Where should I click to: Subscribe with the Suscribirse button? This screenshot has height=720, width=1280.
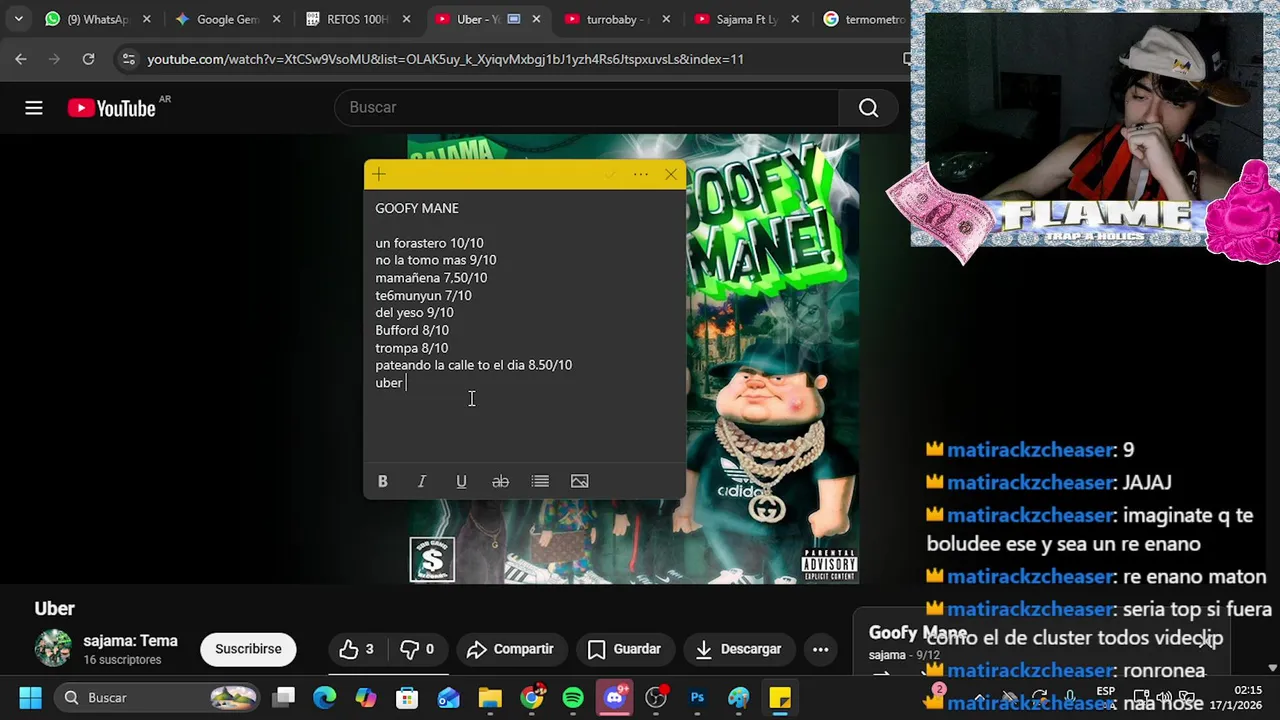coord(248,649)
